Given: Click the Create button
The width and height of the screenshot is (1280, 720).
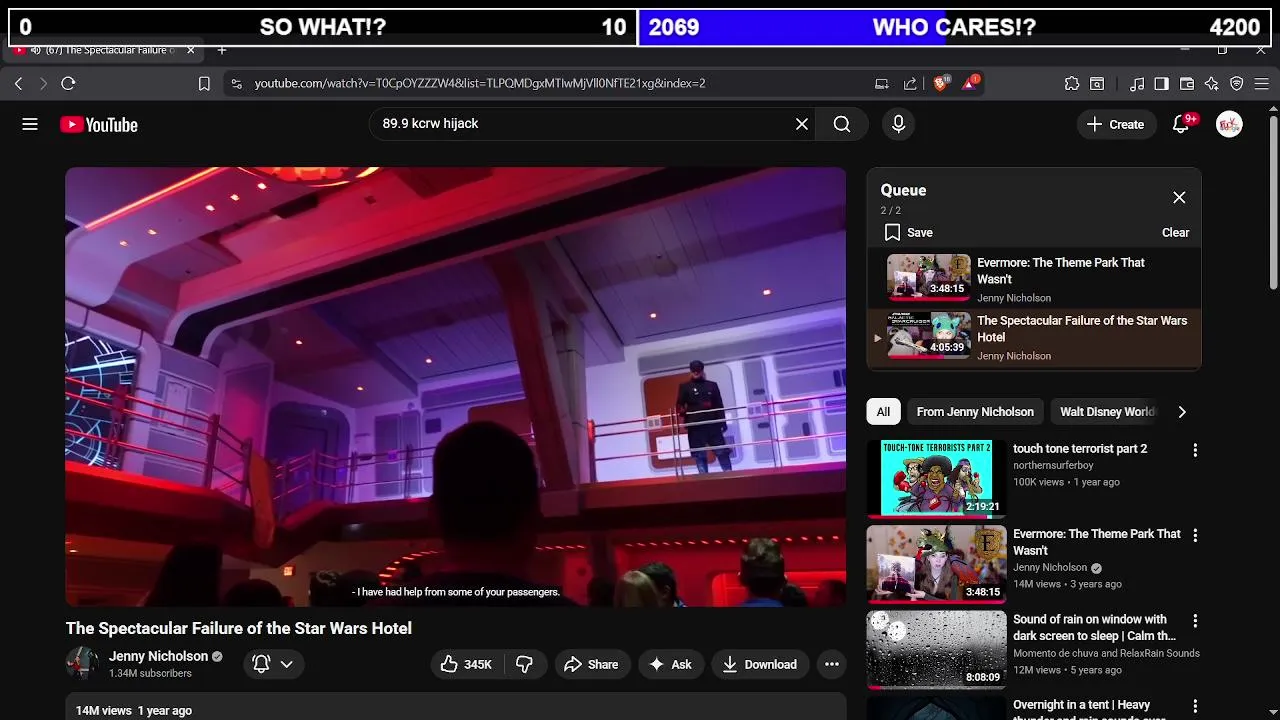Looking at the screenshot, I should coord(1115,124).
